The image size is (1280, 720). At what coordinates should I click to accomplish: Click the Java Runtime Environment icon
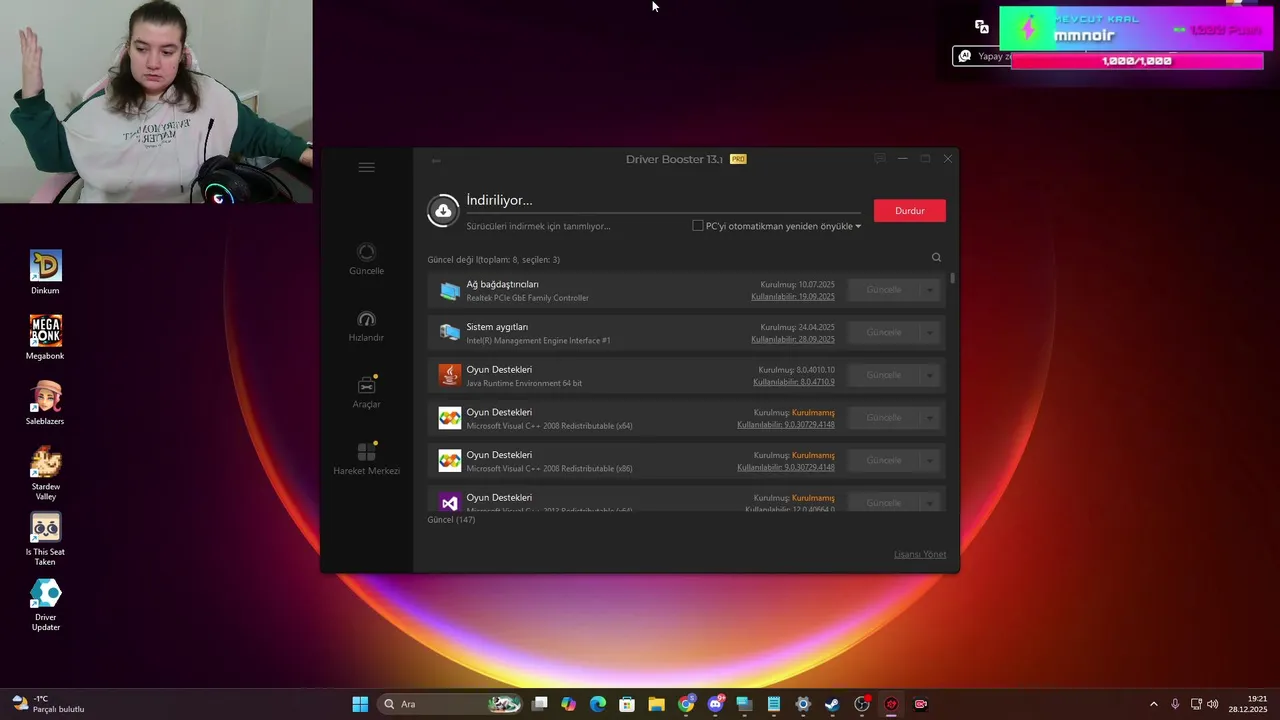(x=450, y=375)
